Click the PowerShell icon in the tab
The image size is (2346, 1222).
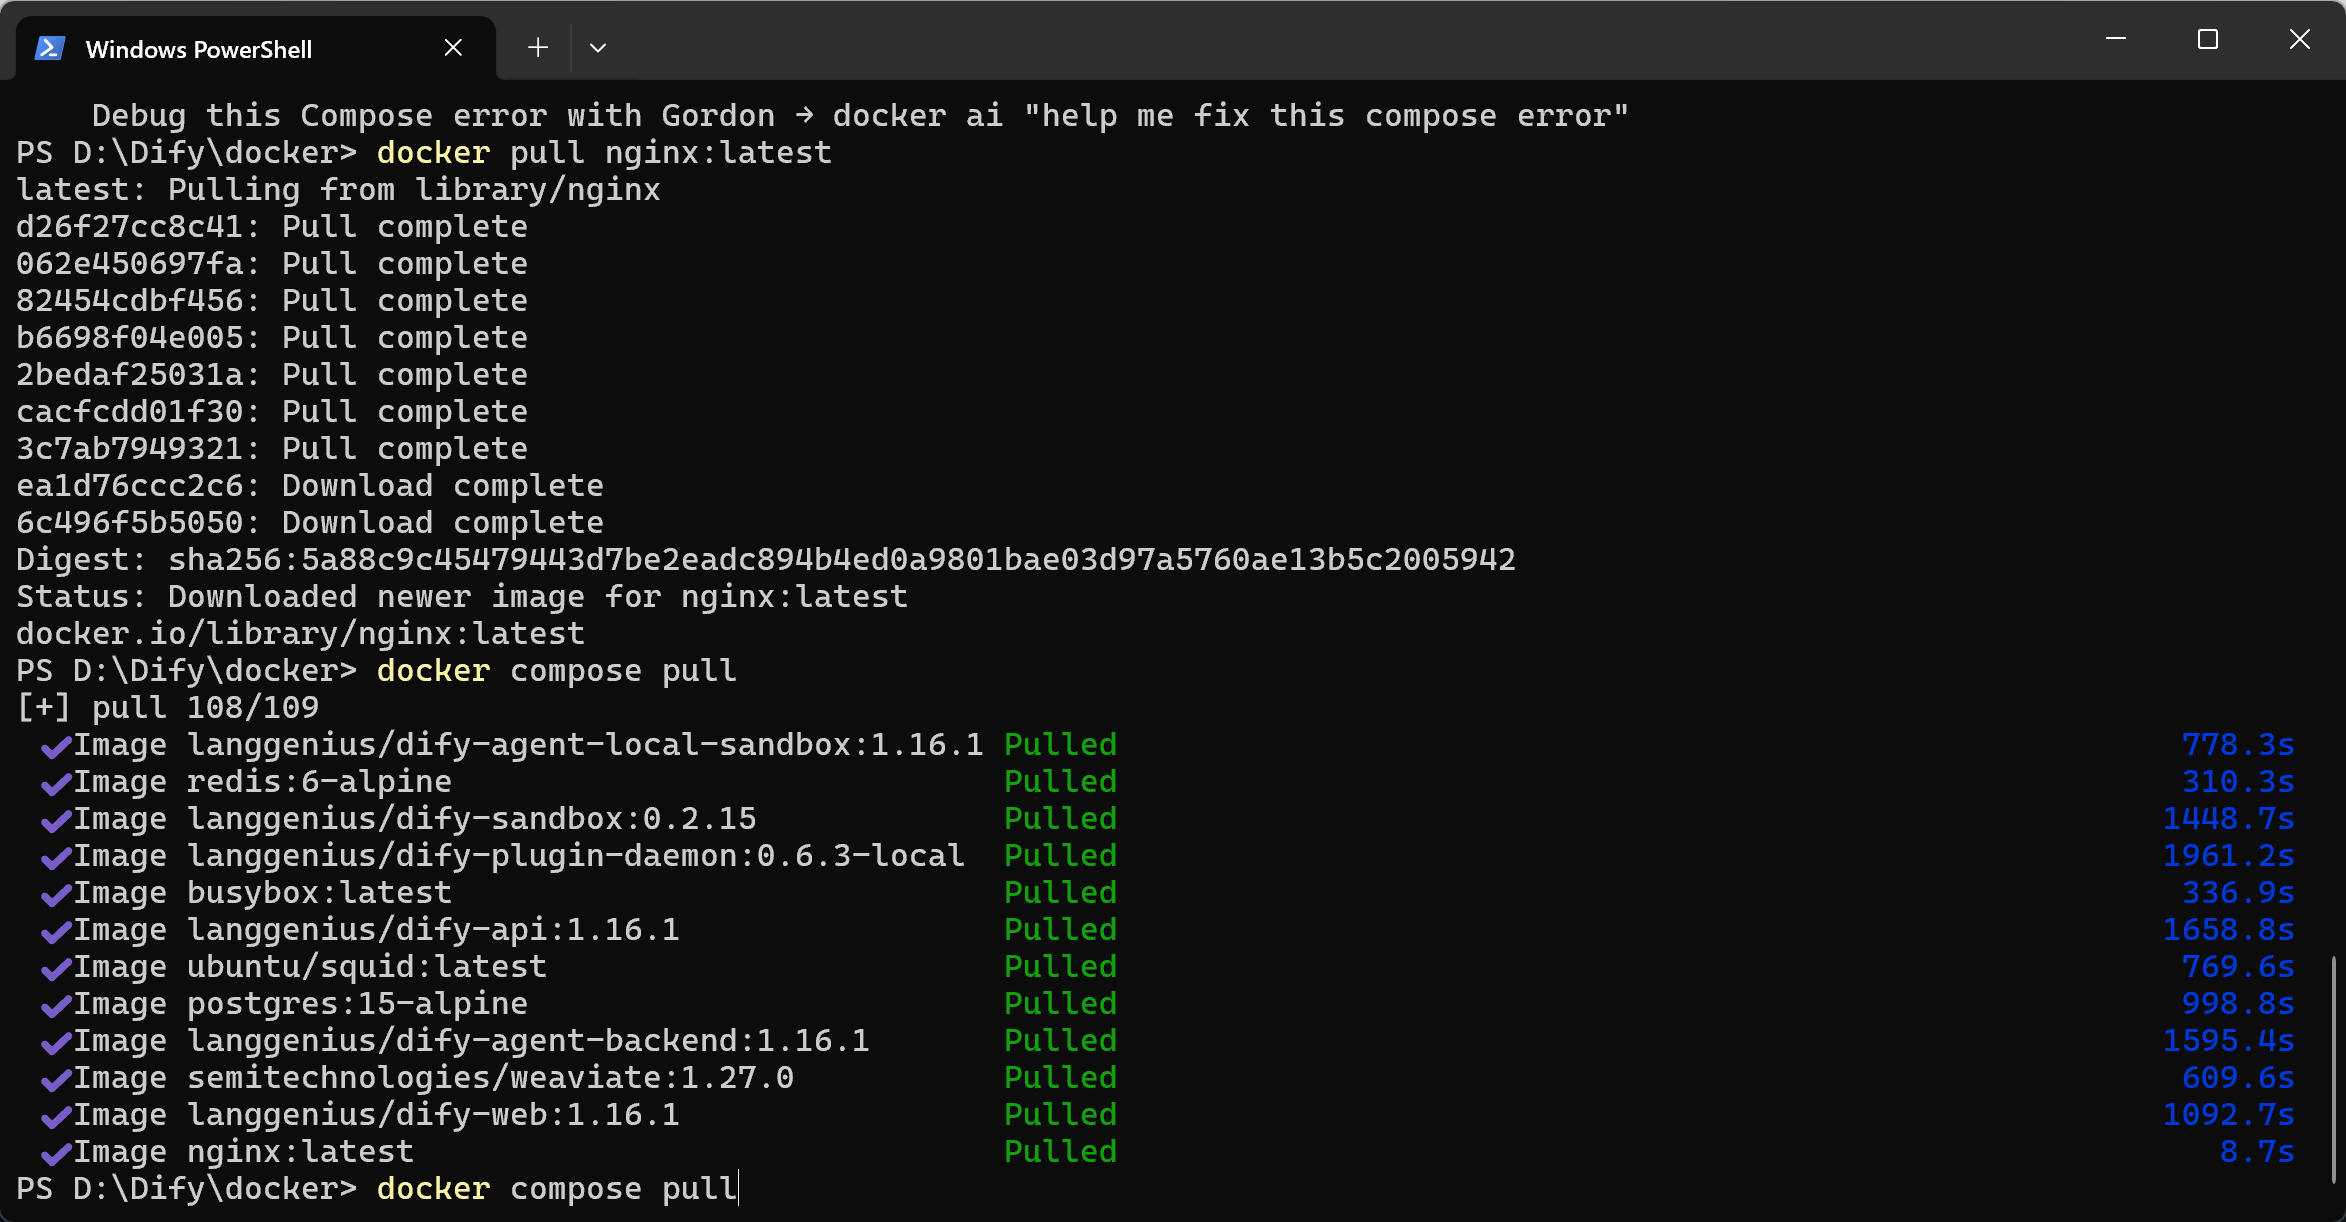(50, 48)
